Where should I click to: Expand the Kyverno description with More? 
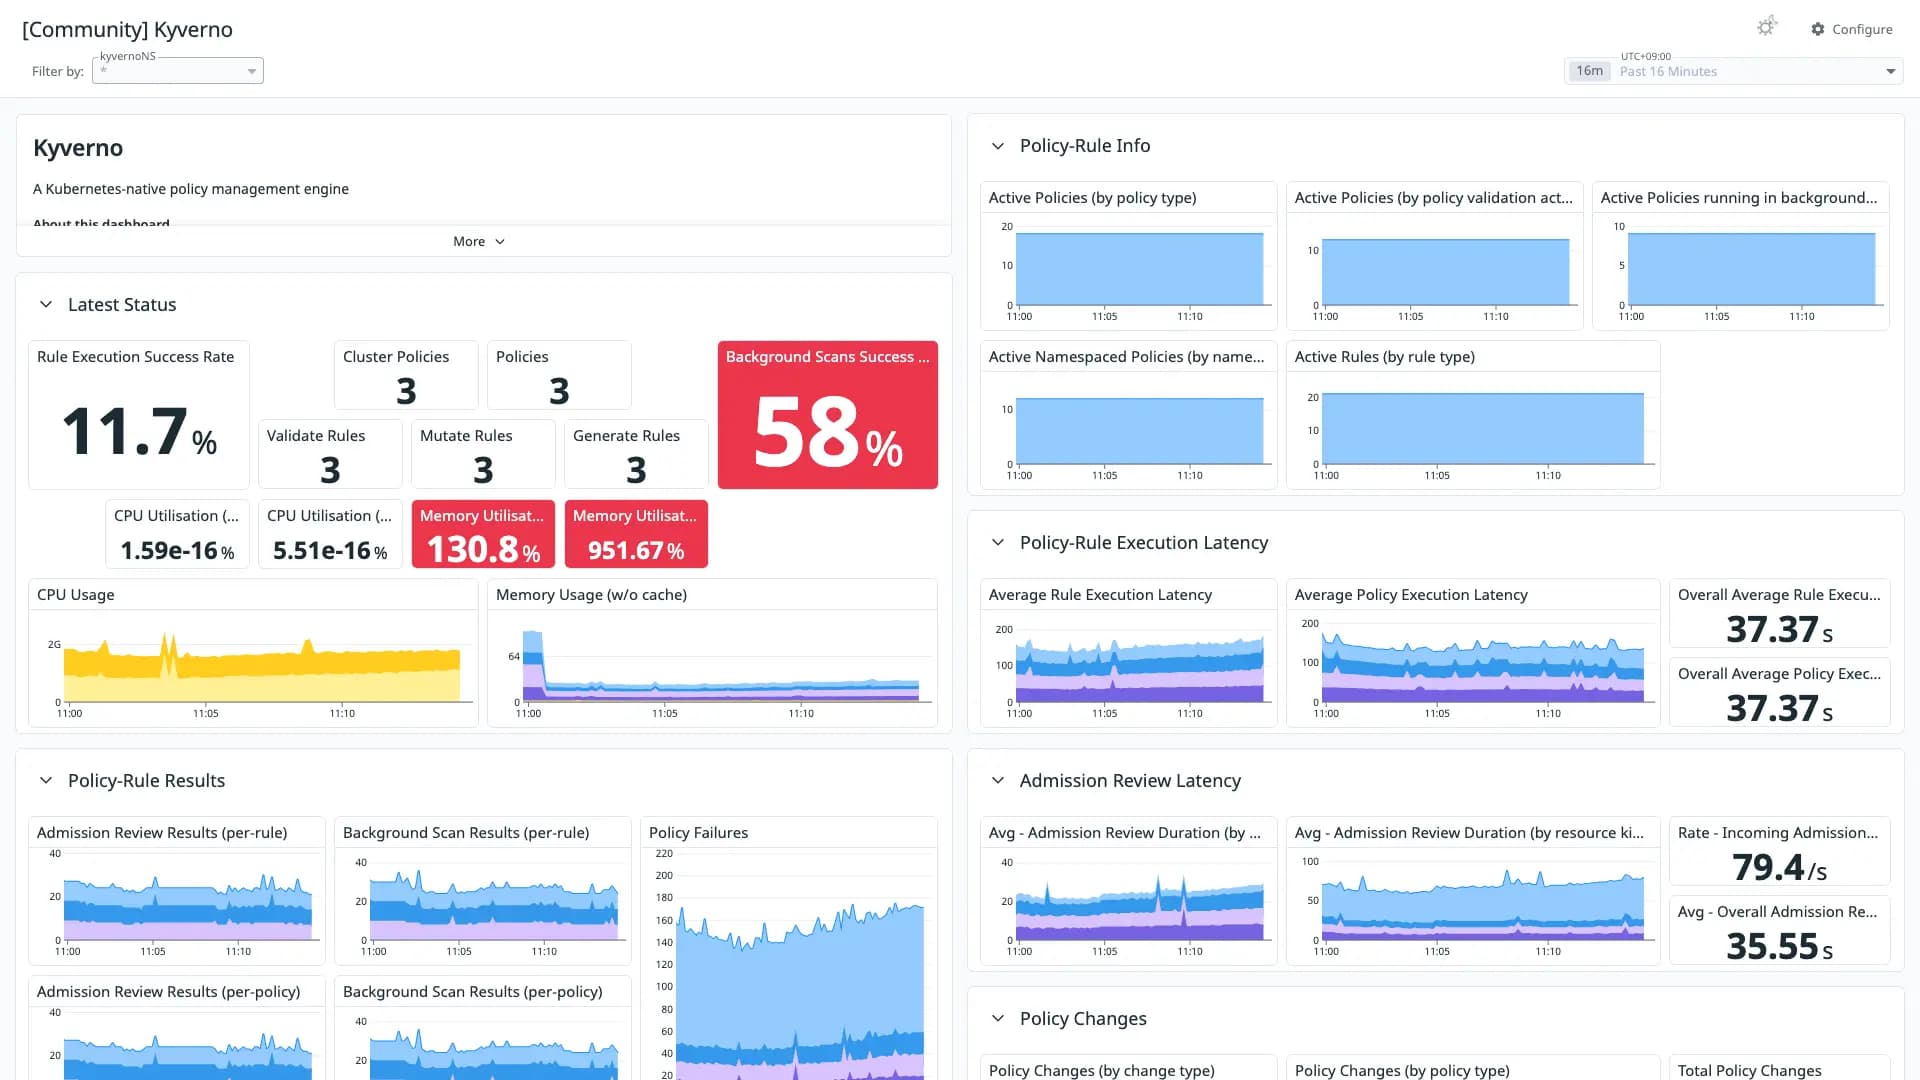(x=479, y=241)
